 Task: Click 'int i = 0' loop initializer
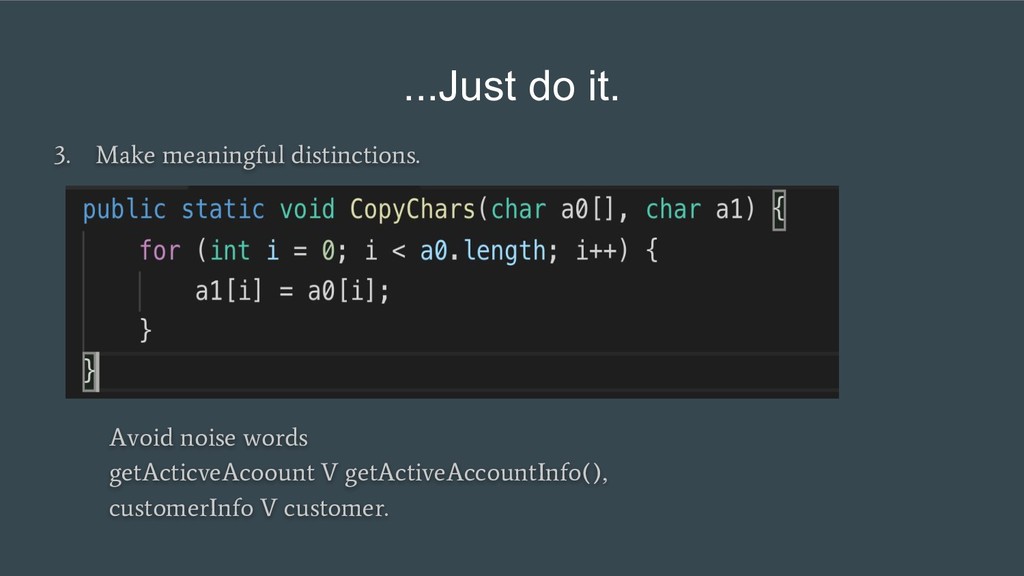273,251
